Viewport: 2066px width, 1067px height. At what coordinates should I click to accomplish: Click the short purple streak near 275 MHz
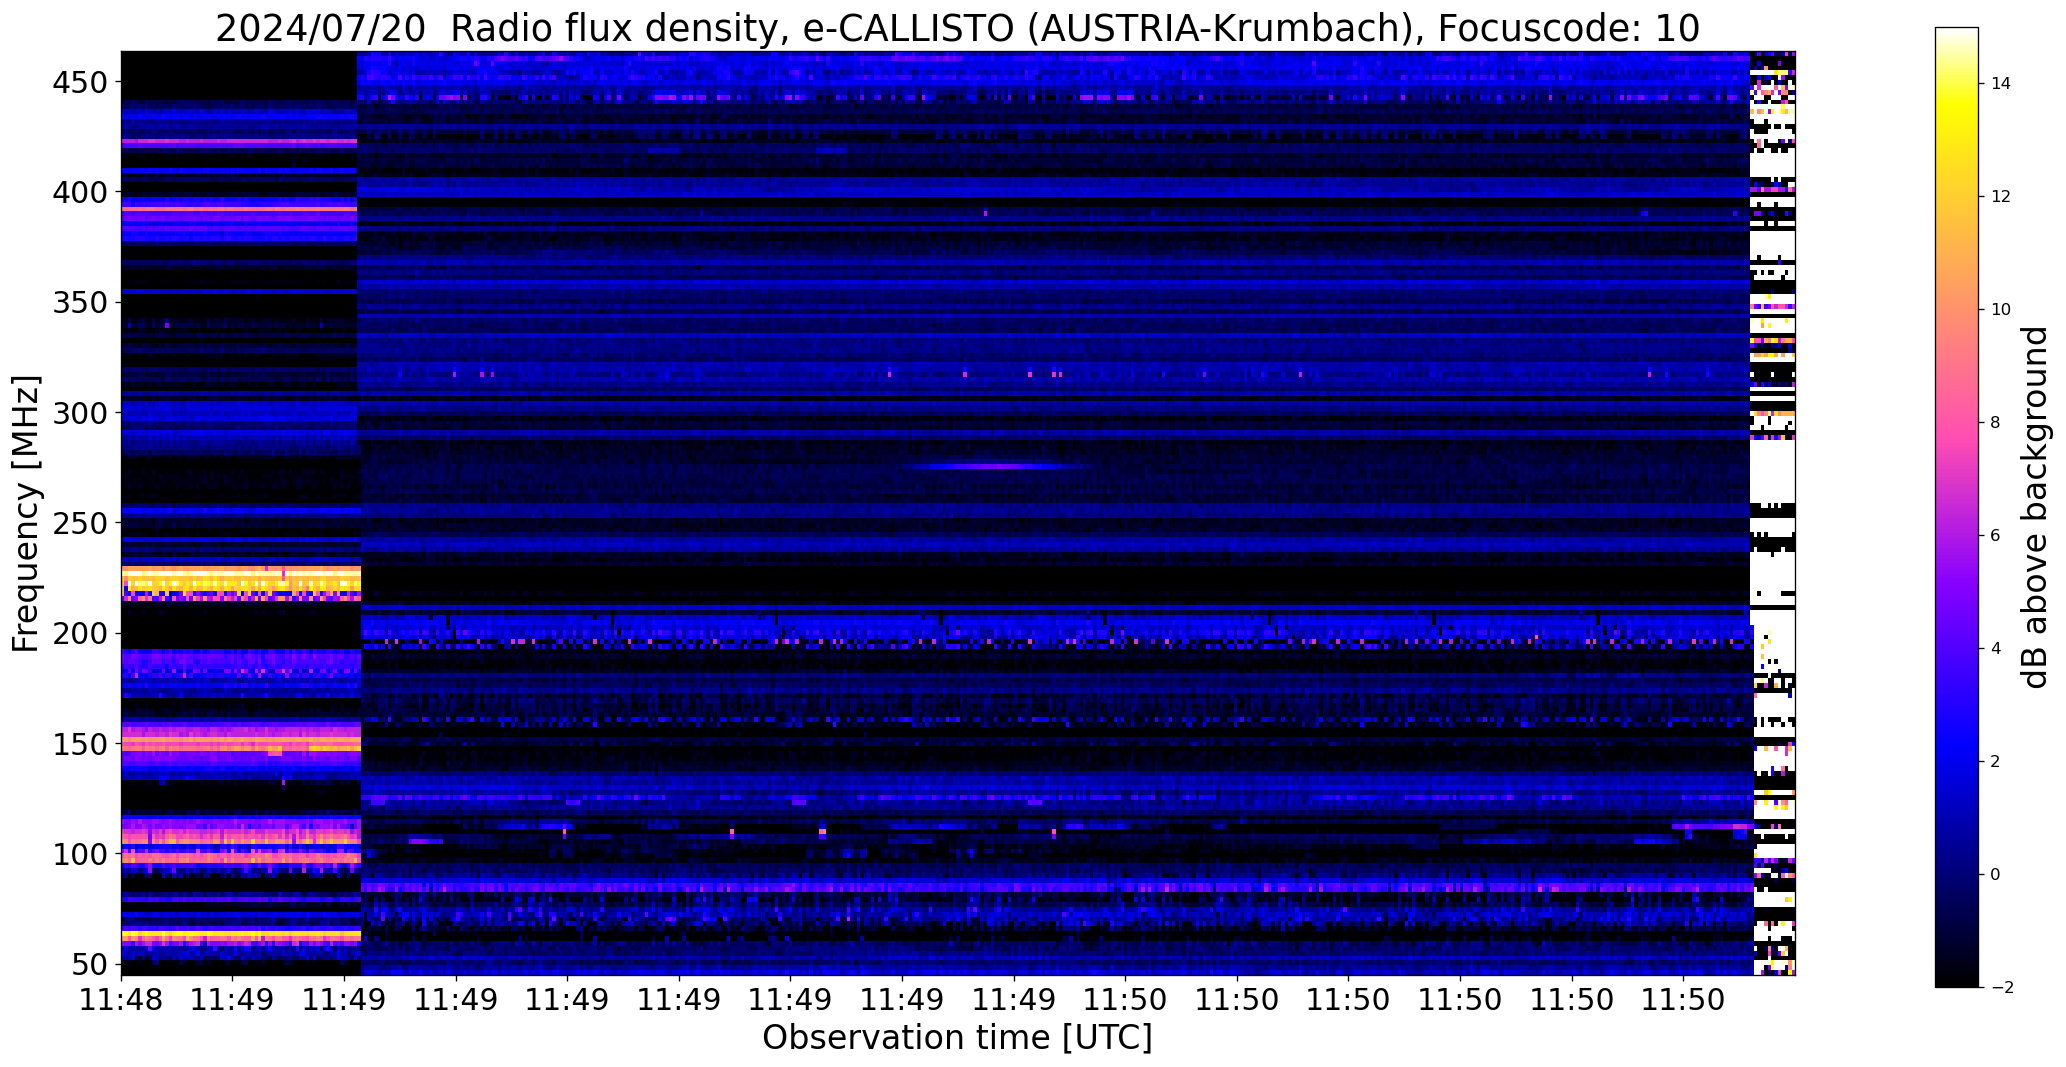pos(995,466)
